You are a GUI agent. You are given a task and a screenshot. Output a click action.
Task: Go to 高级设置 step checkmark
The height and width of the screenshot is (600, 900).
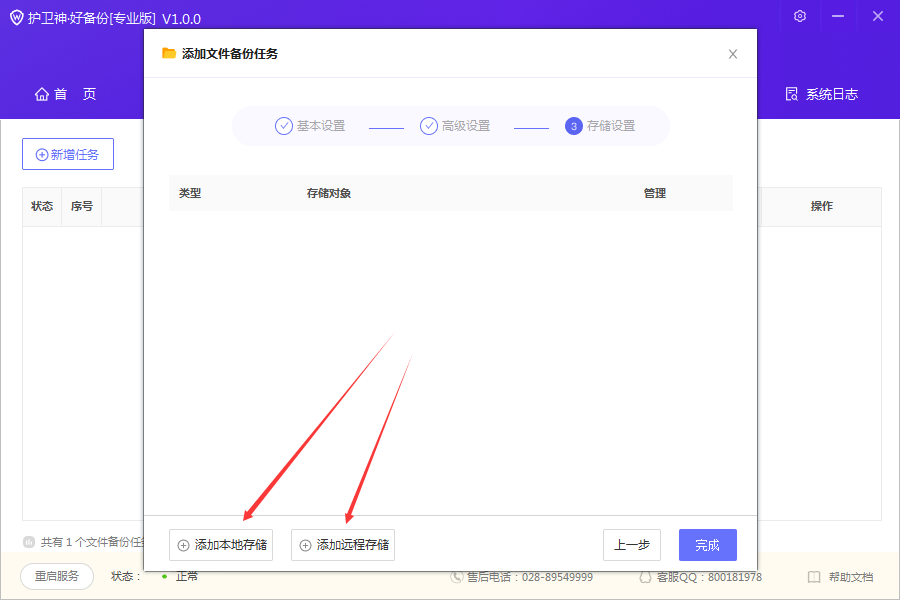click(x=429, y=126)
